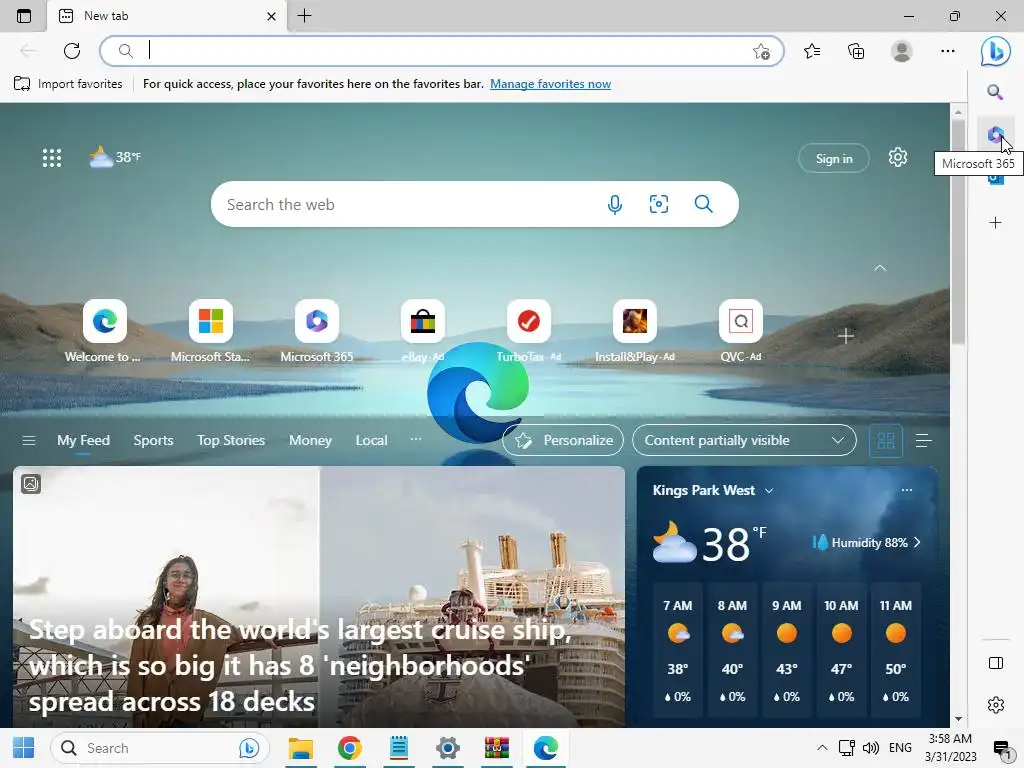Open page settings gear icon

tap(898, 157)
